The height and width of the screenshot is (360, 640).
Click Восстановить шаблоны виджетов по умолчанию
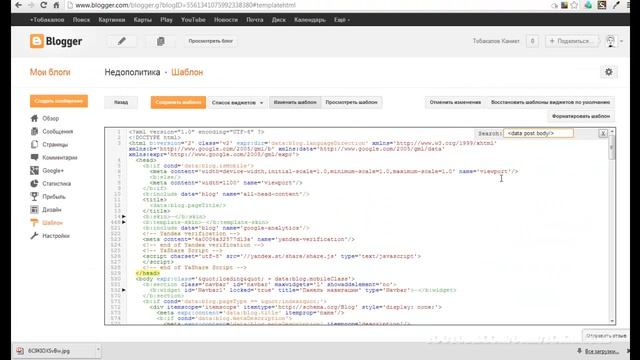550,102
